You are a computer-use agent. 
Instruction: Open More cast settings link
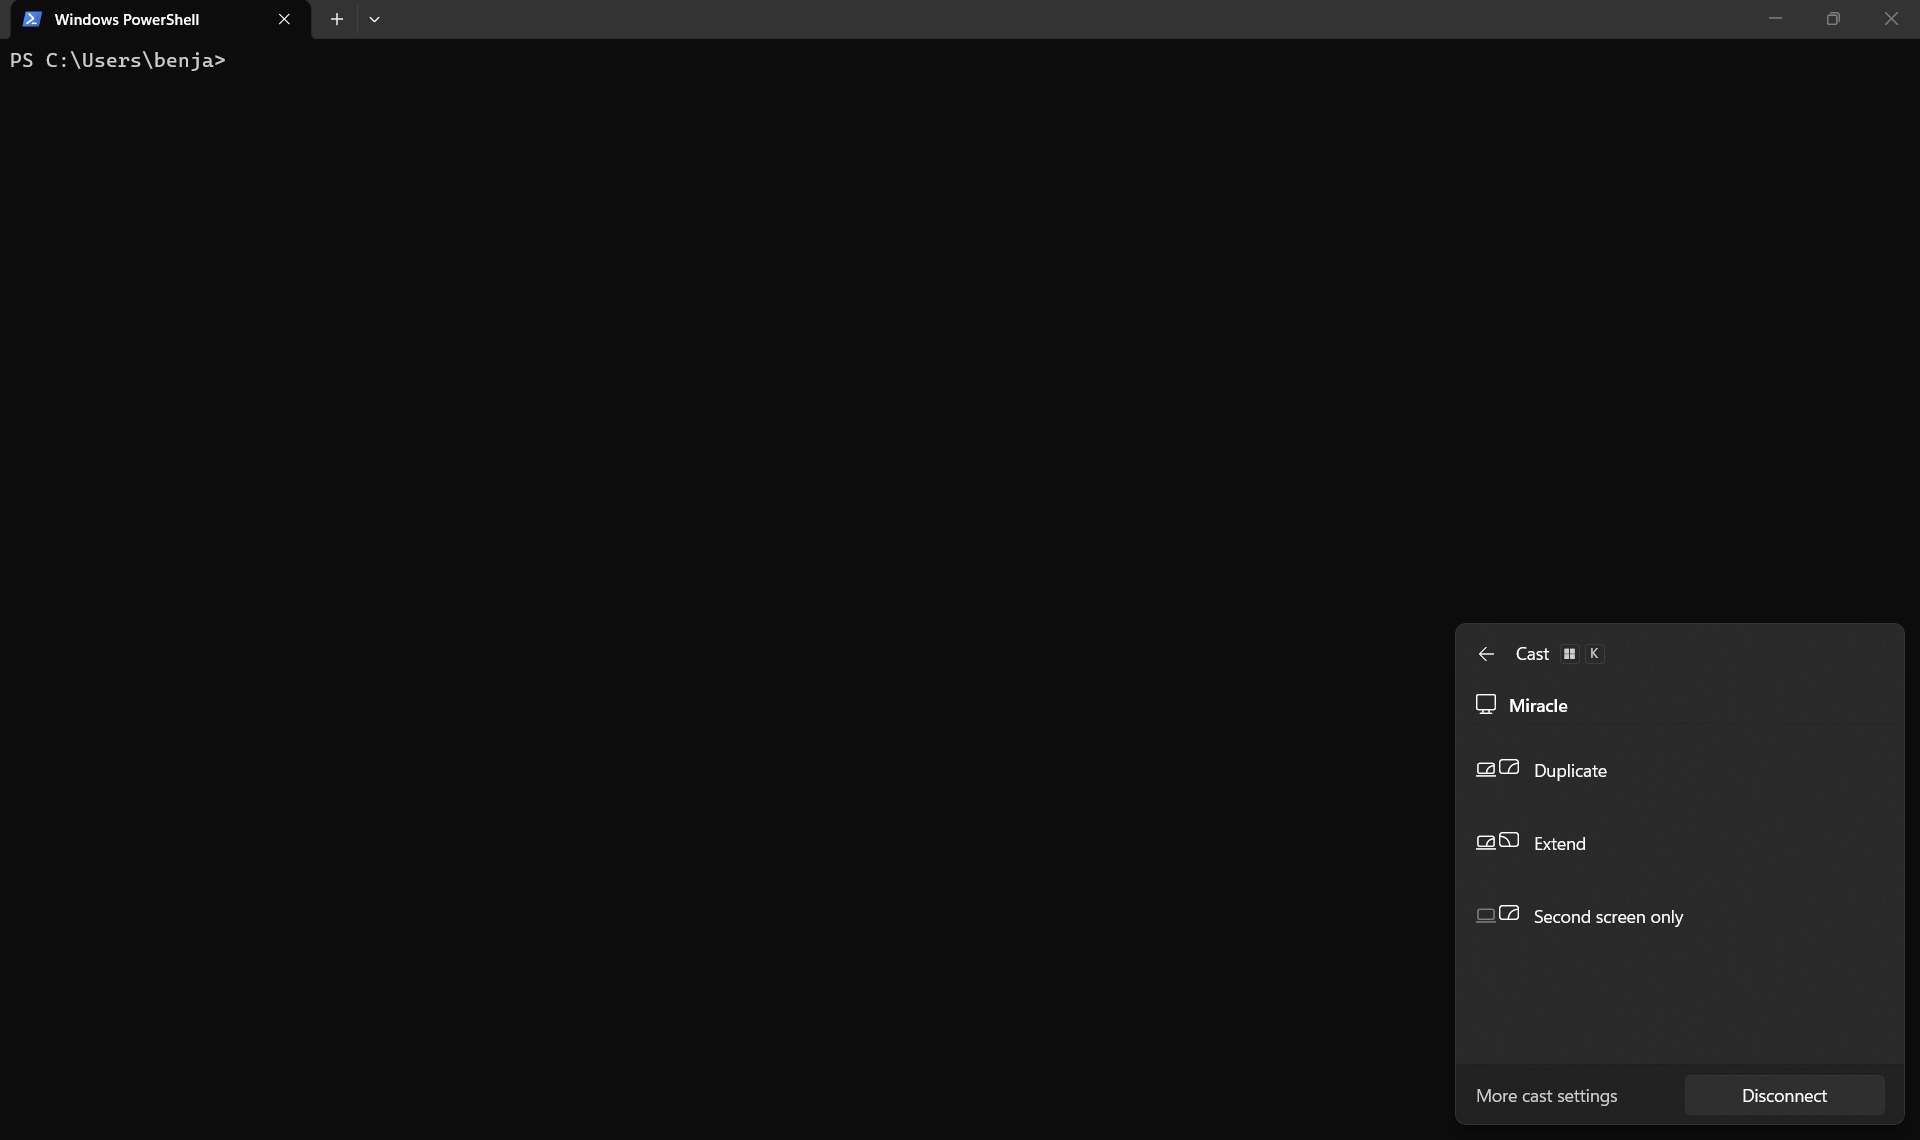(1546, 1096)
